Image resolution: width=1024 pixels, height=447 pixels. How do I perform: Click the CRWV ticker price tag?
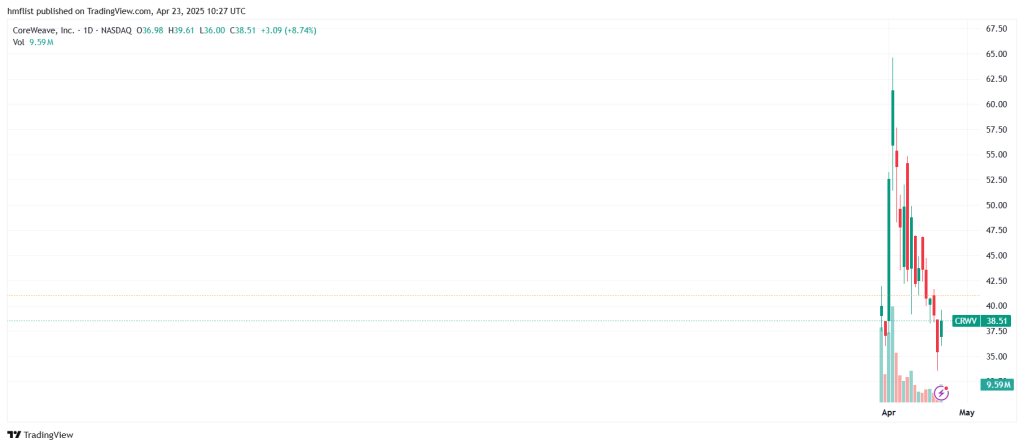click(965, 321)
